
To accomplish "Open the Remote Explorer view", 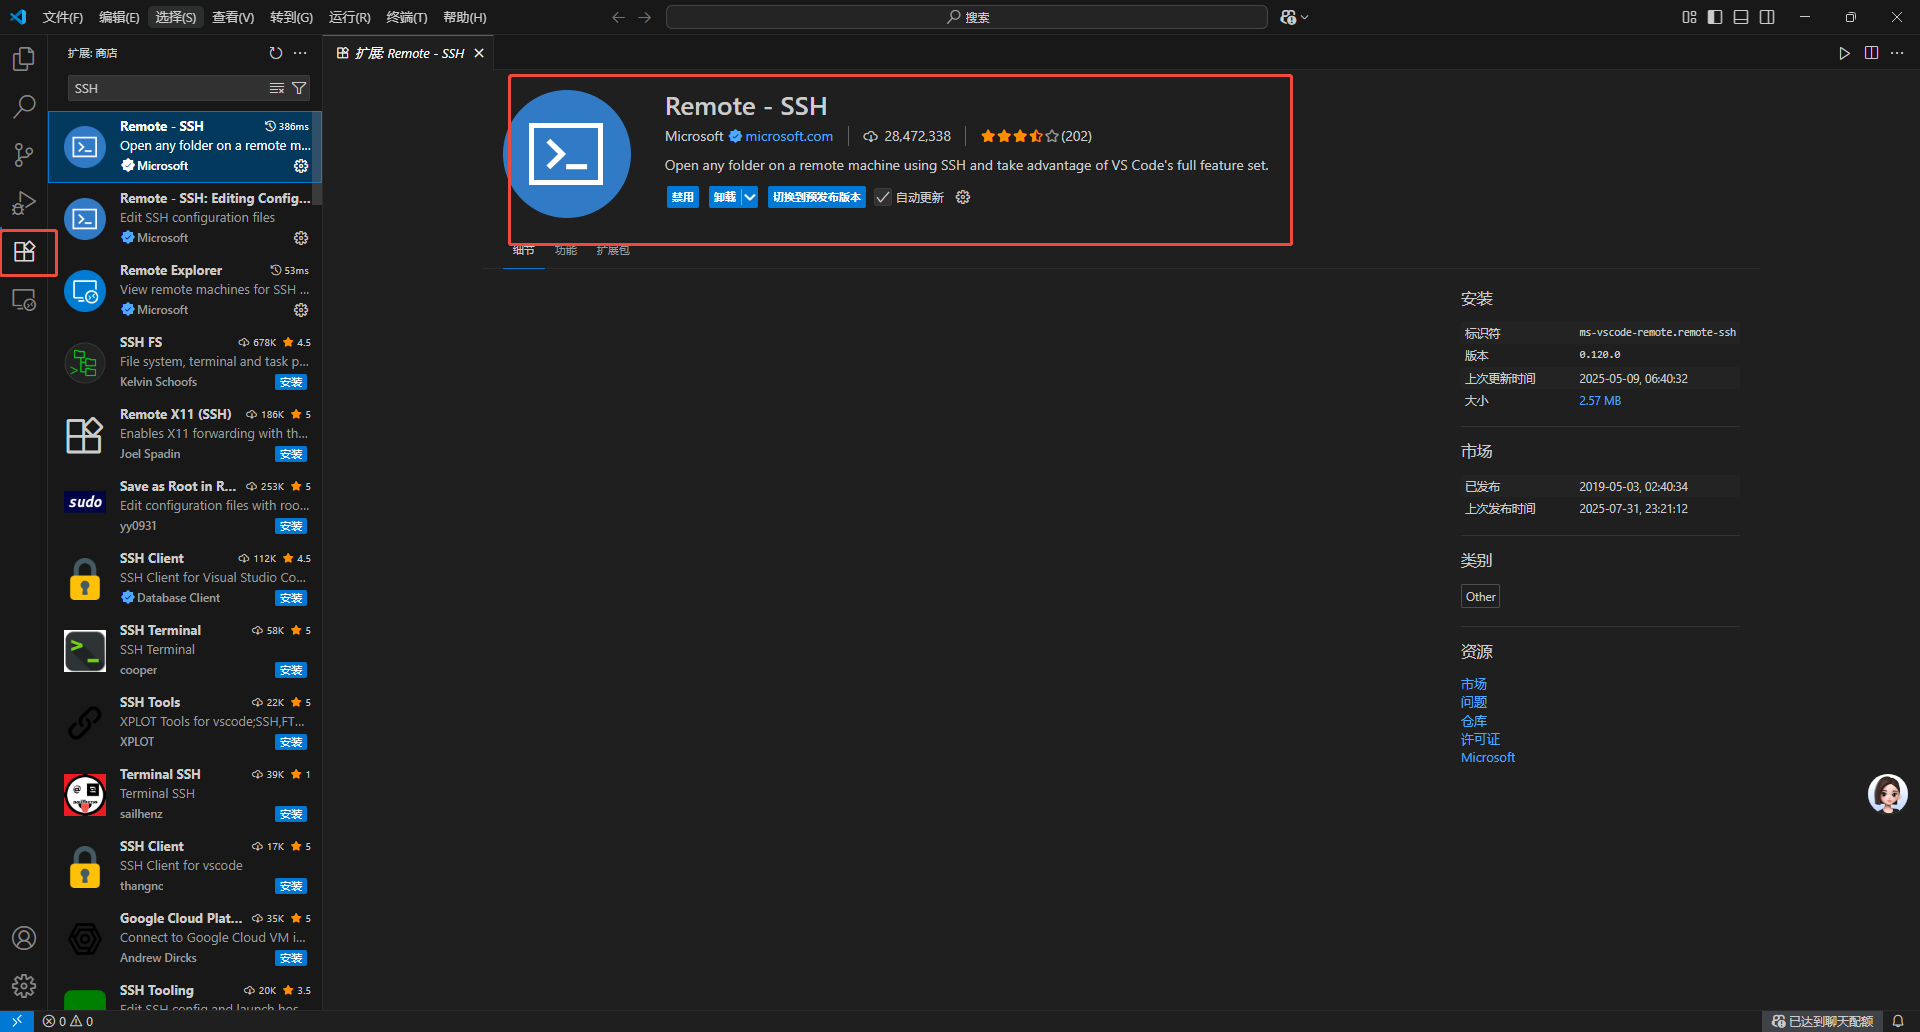I will point(24,299).
